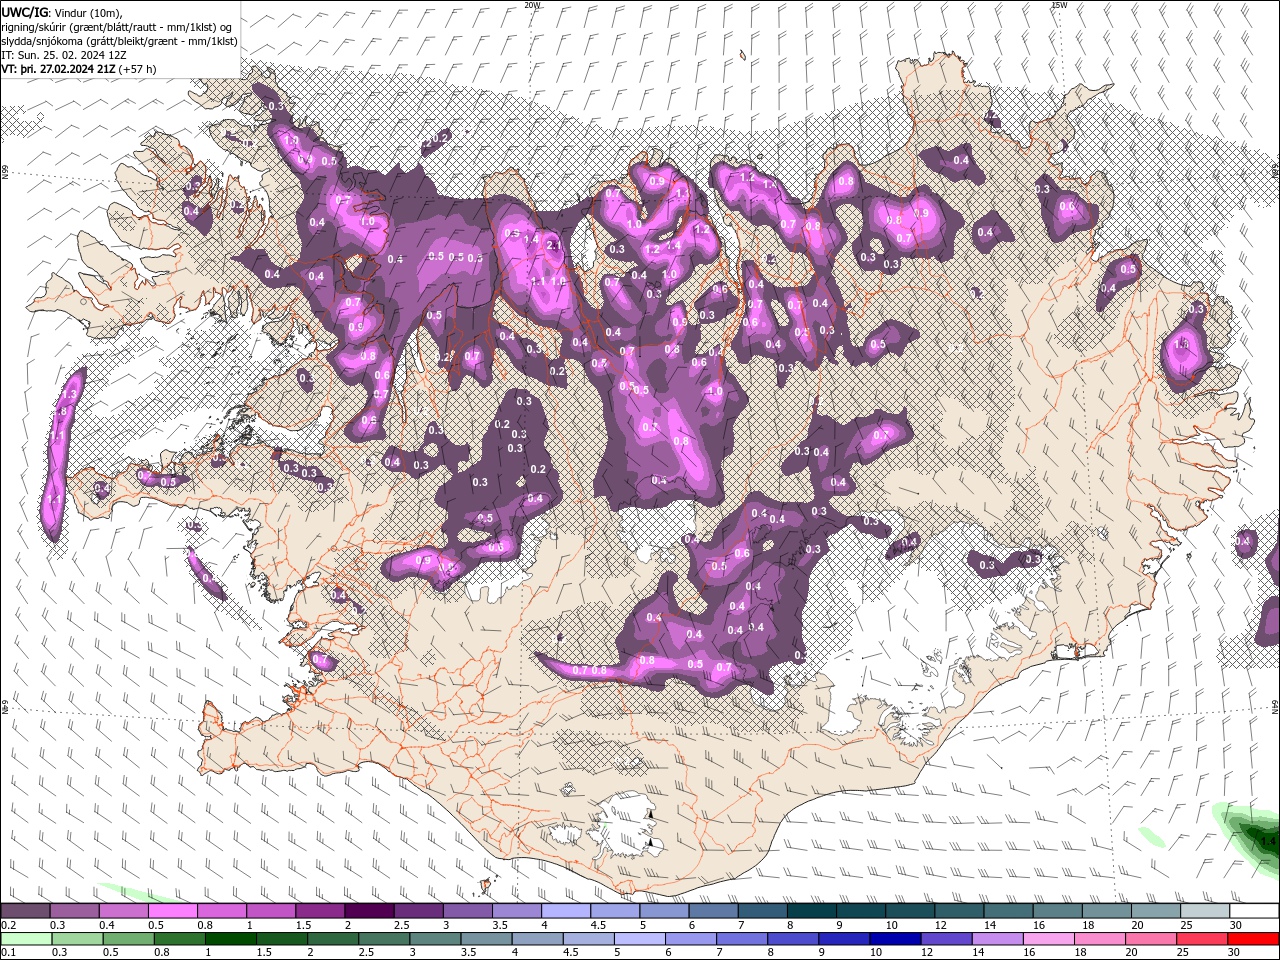Click the '2.1' precipitation value on the map
The height and width of the screenshot is (960, 1280).
point(553,243)
